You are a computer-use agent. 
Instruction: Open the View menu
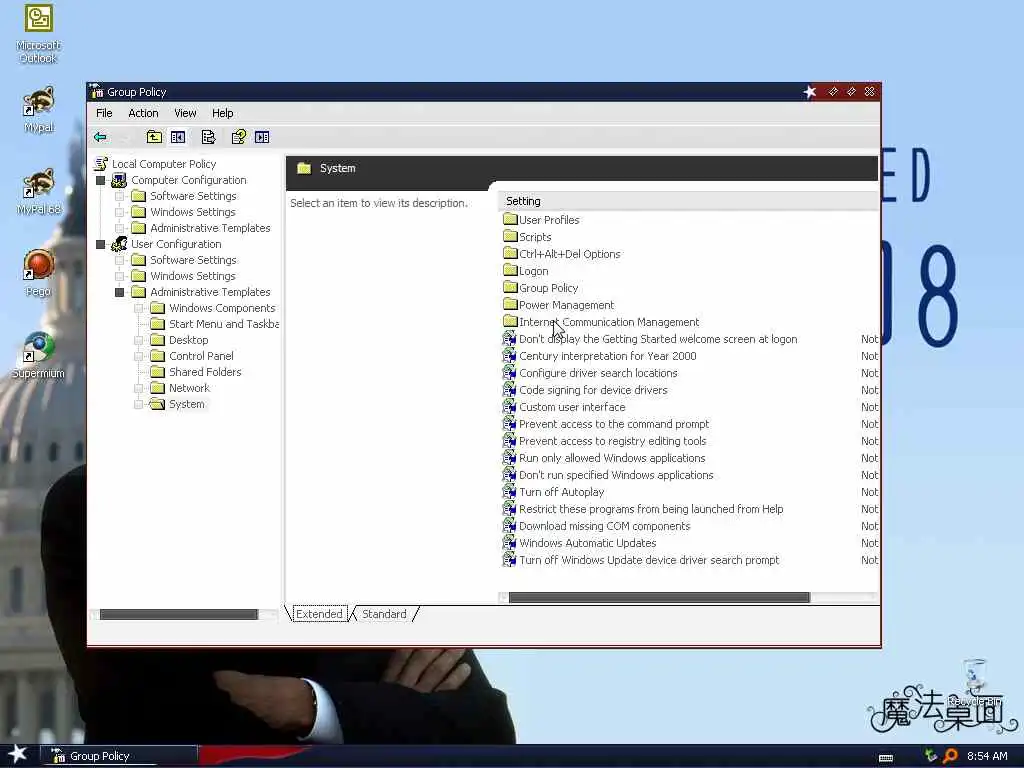click(185, 113)
